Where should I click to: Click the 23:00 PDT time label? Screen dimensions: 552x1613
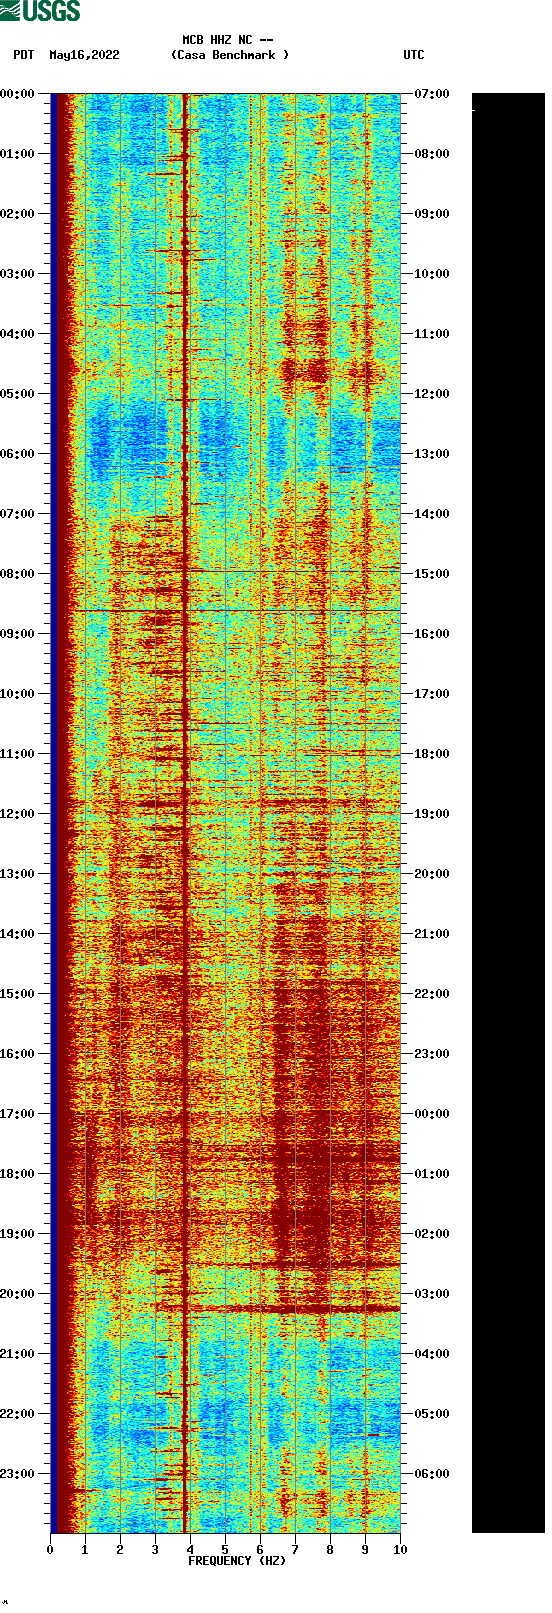(x=17, y=1474)
